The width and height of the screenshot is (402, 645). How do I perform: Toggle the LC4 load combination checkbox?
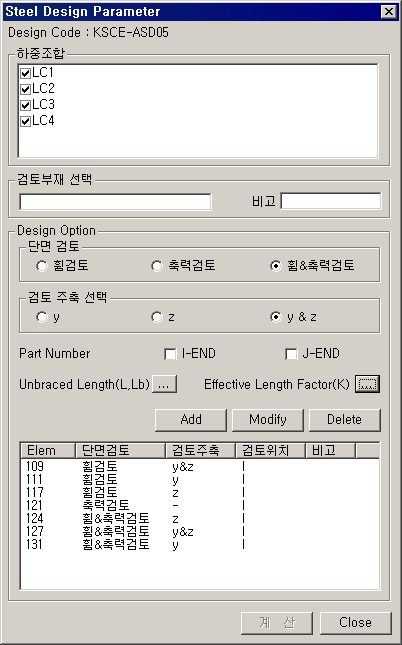click(26, 121)
